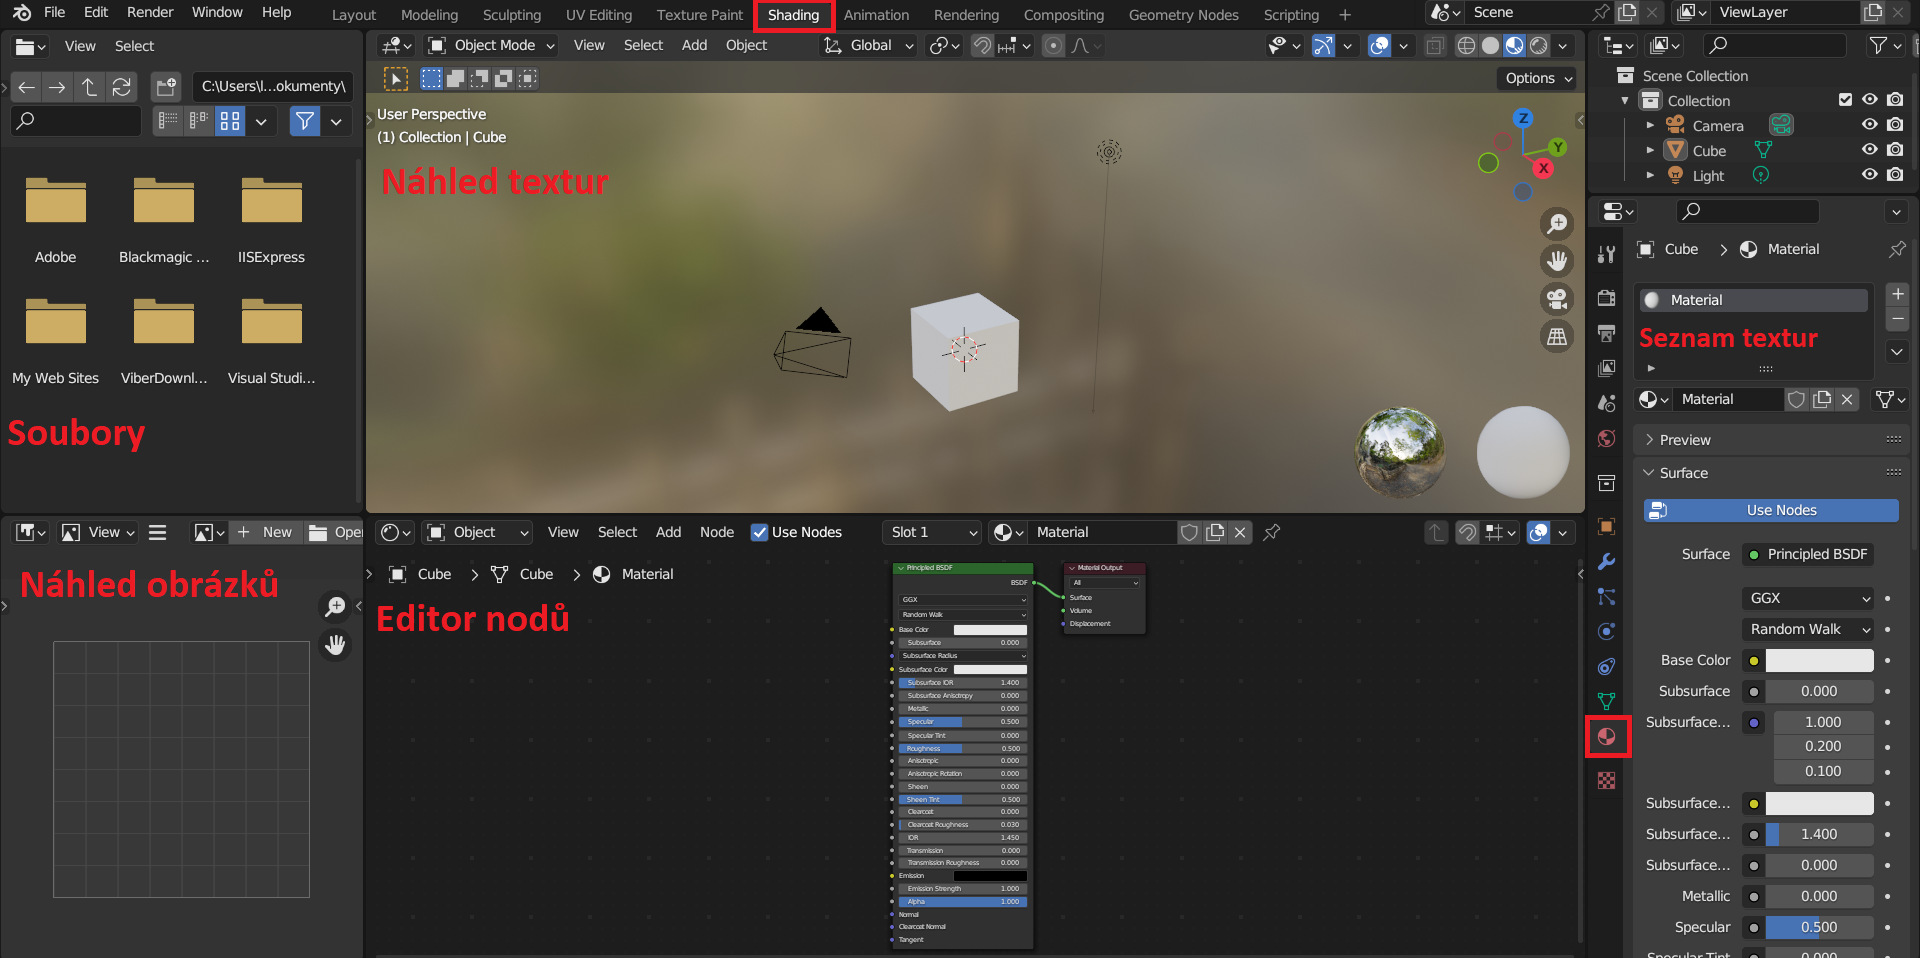This screenshot has height=958, width=1920.
Task: Open the Render properties tab
Action: [1607, 298]
